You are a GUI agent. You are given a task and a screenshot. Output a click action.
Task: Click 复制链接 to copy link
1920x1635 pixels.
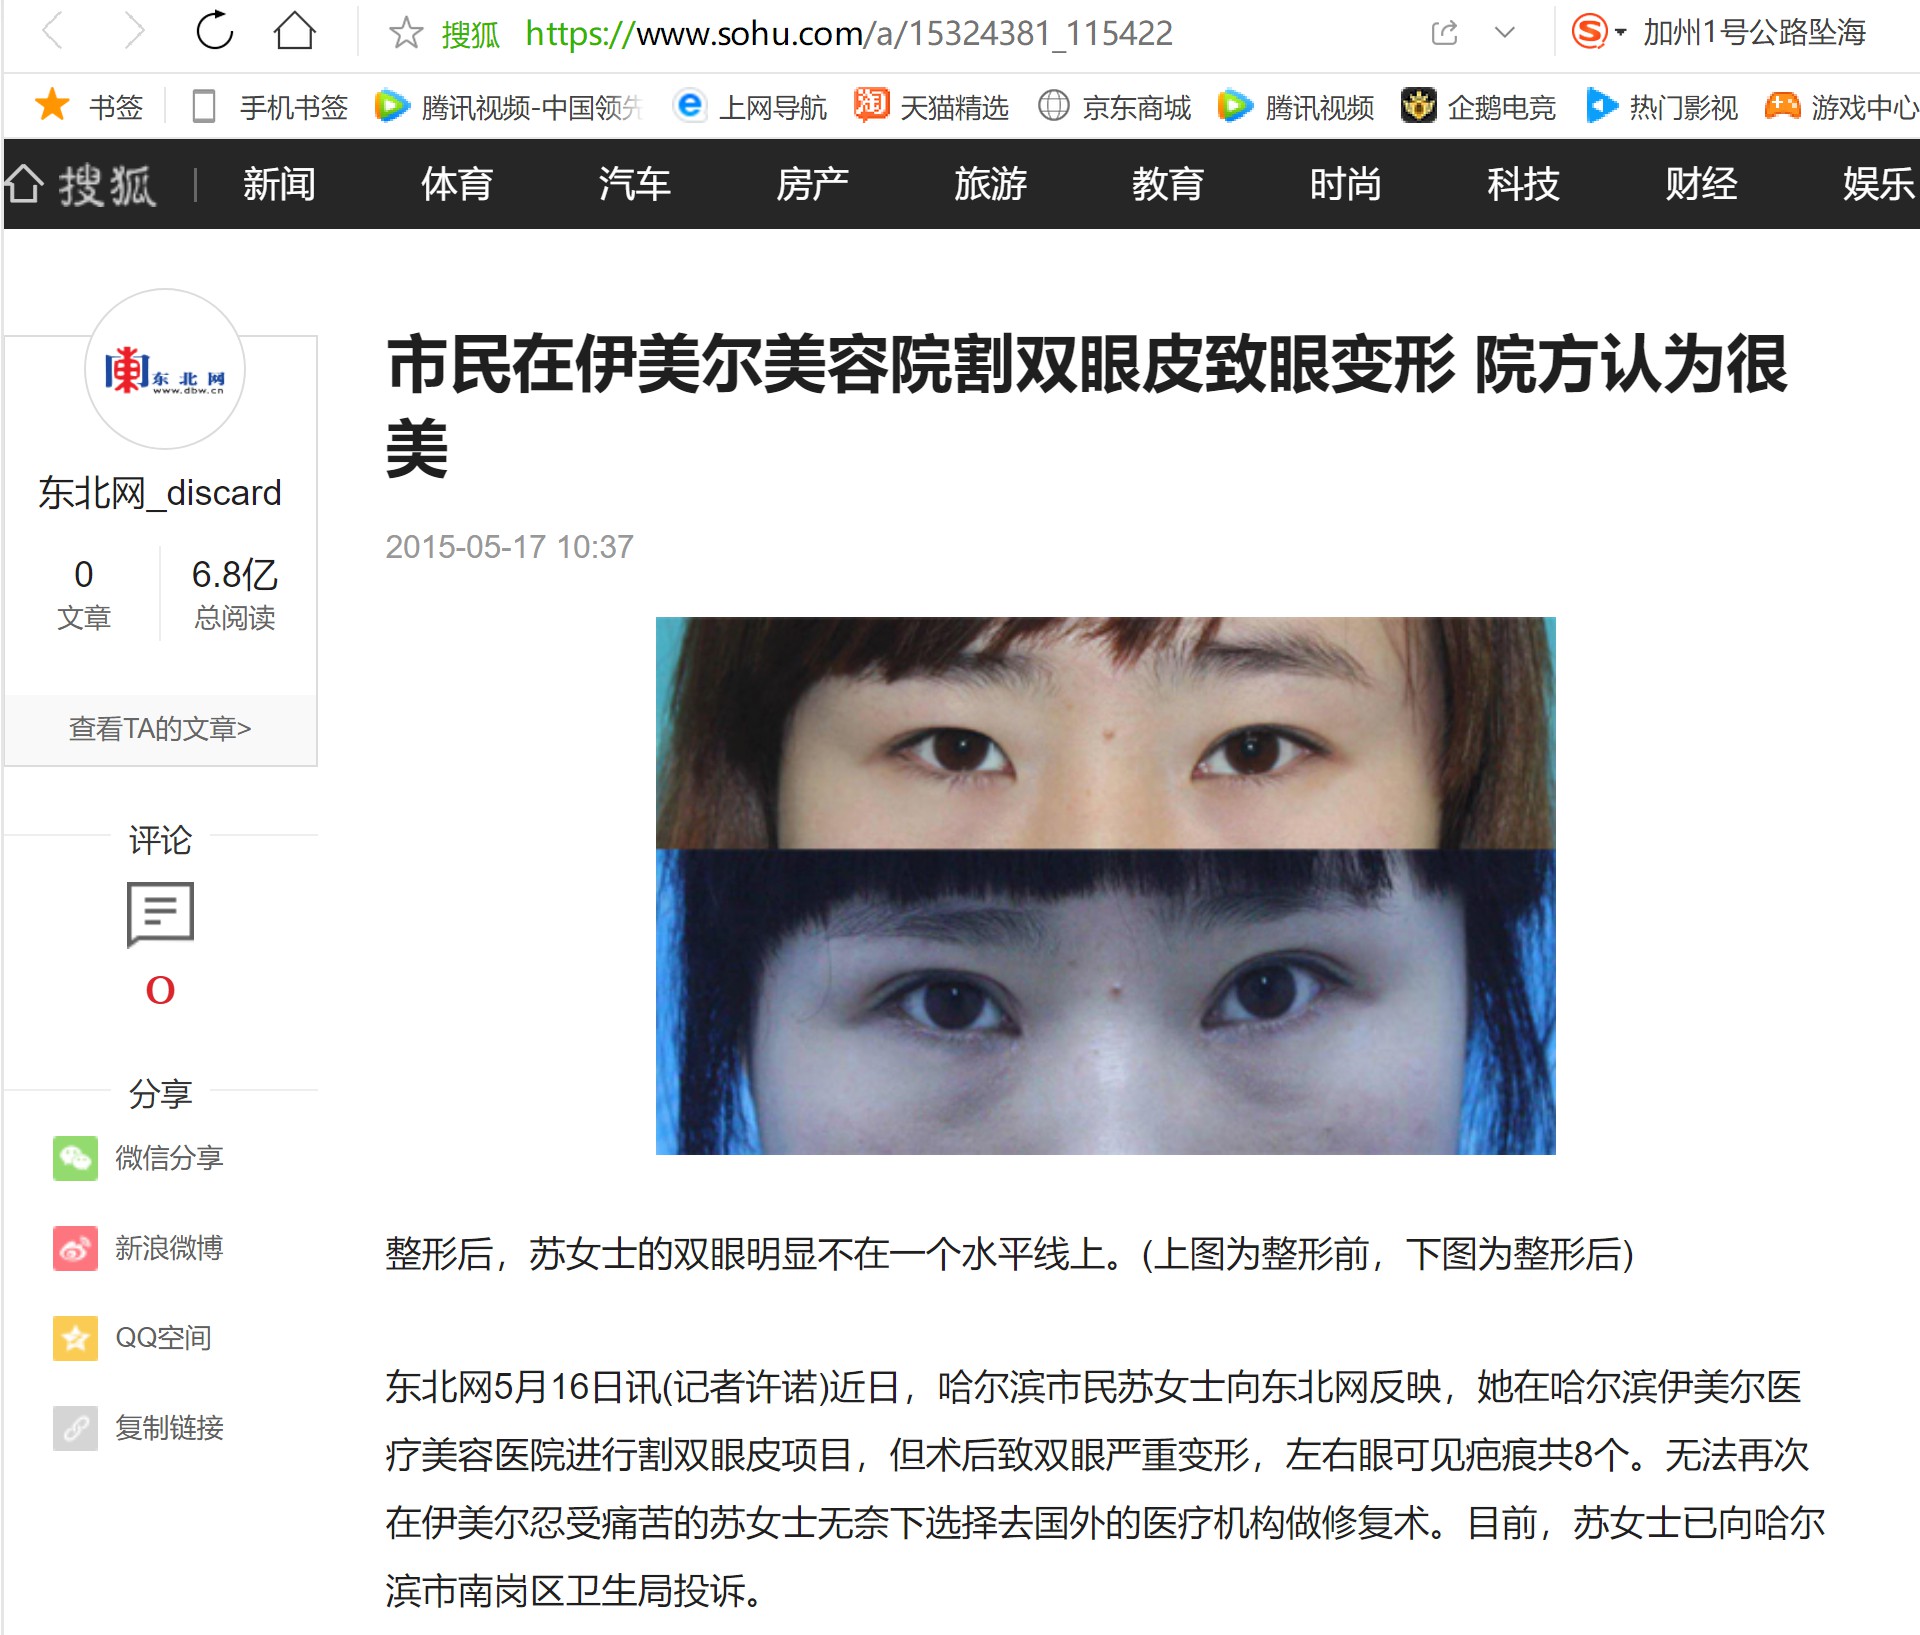pos(138,1428)
